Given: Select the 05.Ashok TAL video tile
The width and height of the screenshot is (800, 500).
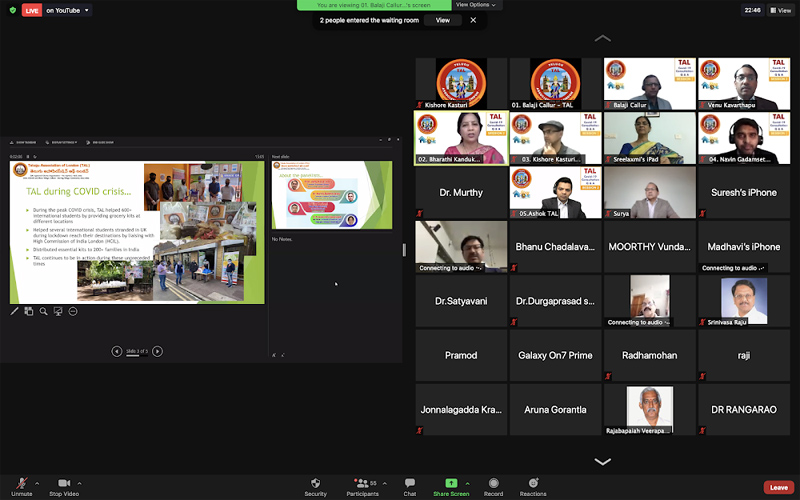Looking at the screenshot, I should click(x=555, y=192).
